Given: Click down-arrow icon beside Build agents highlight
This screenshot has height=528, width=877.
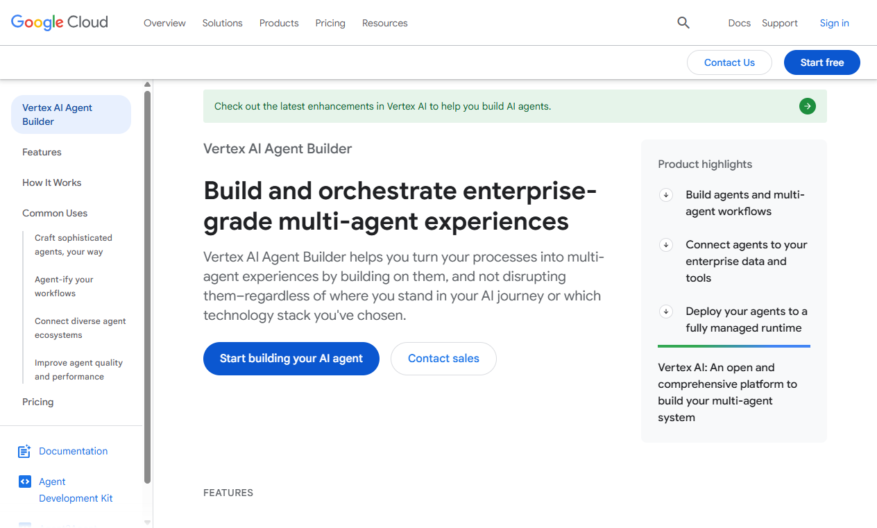Looking at the screenshot, I should click(666, 195).
